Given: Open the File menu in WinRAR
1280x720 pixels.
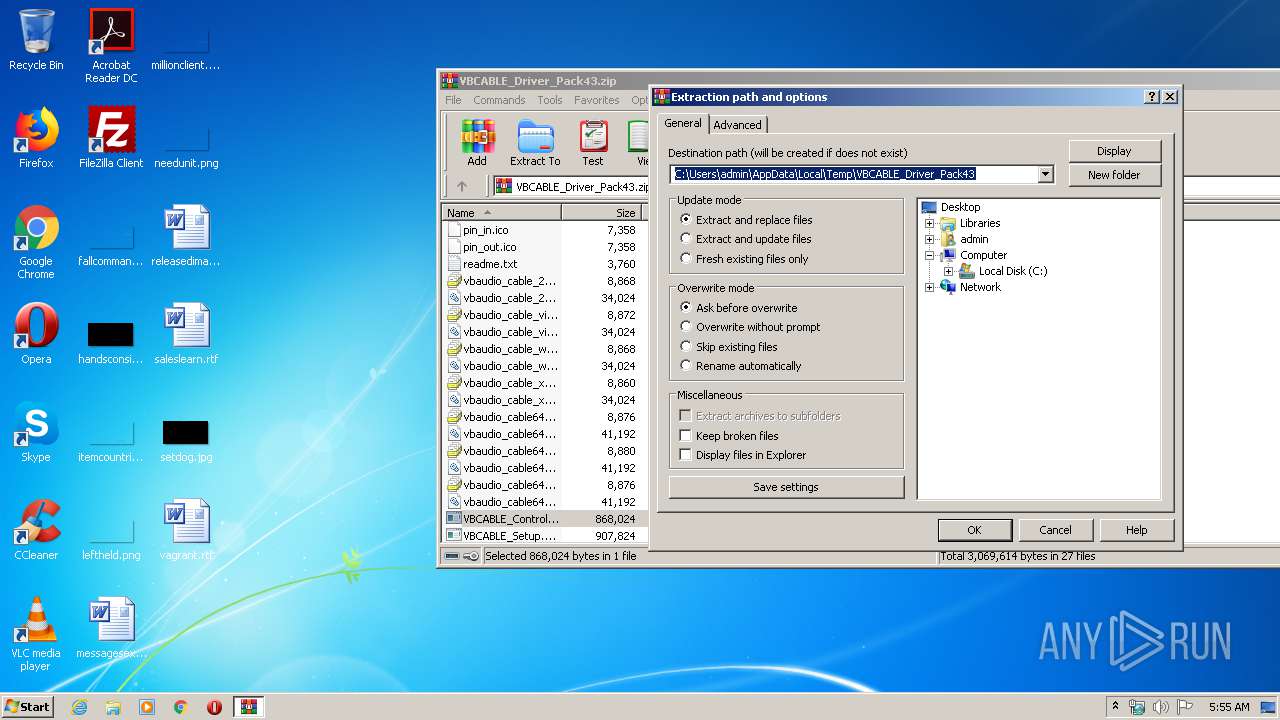Looking at the screenshot, I should [x=453, y=100].
